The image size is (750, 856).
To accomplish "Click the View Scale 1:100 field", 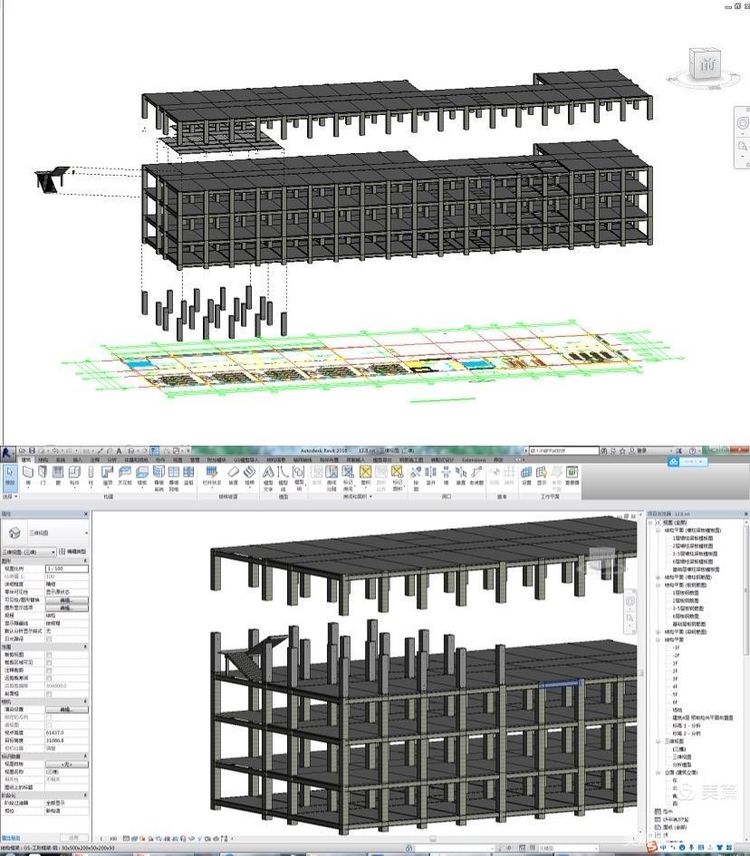I will [66, 567].
